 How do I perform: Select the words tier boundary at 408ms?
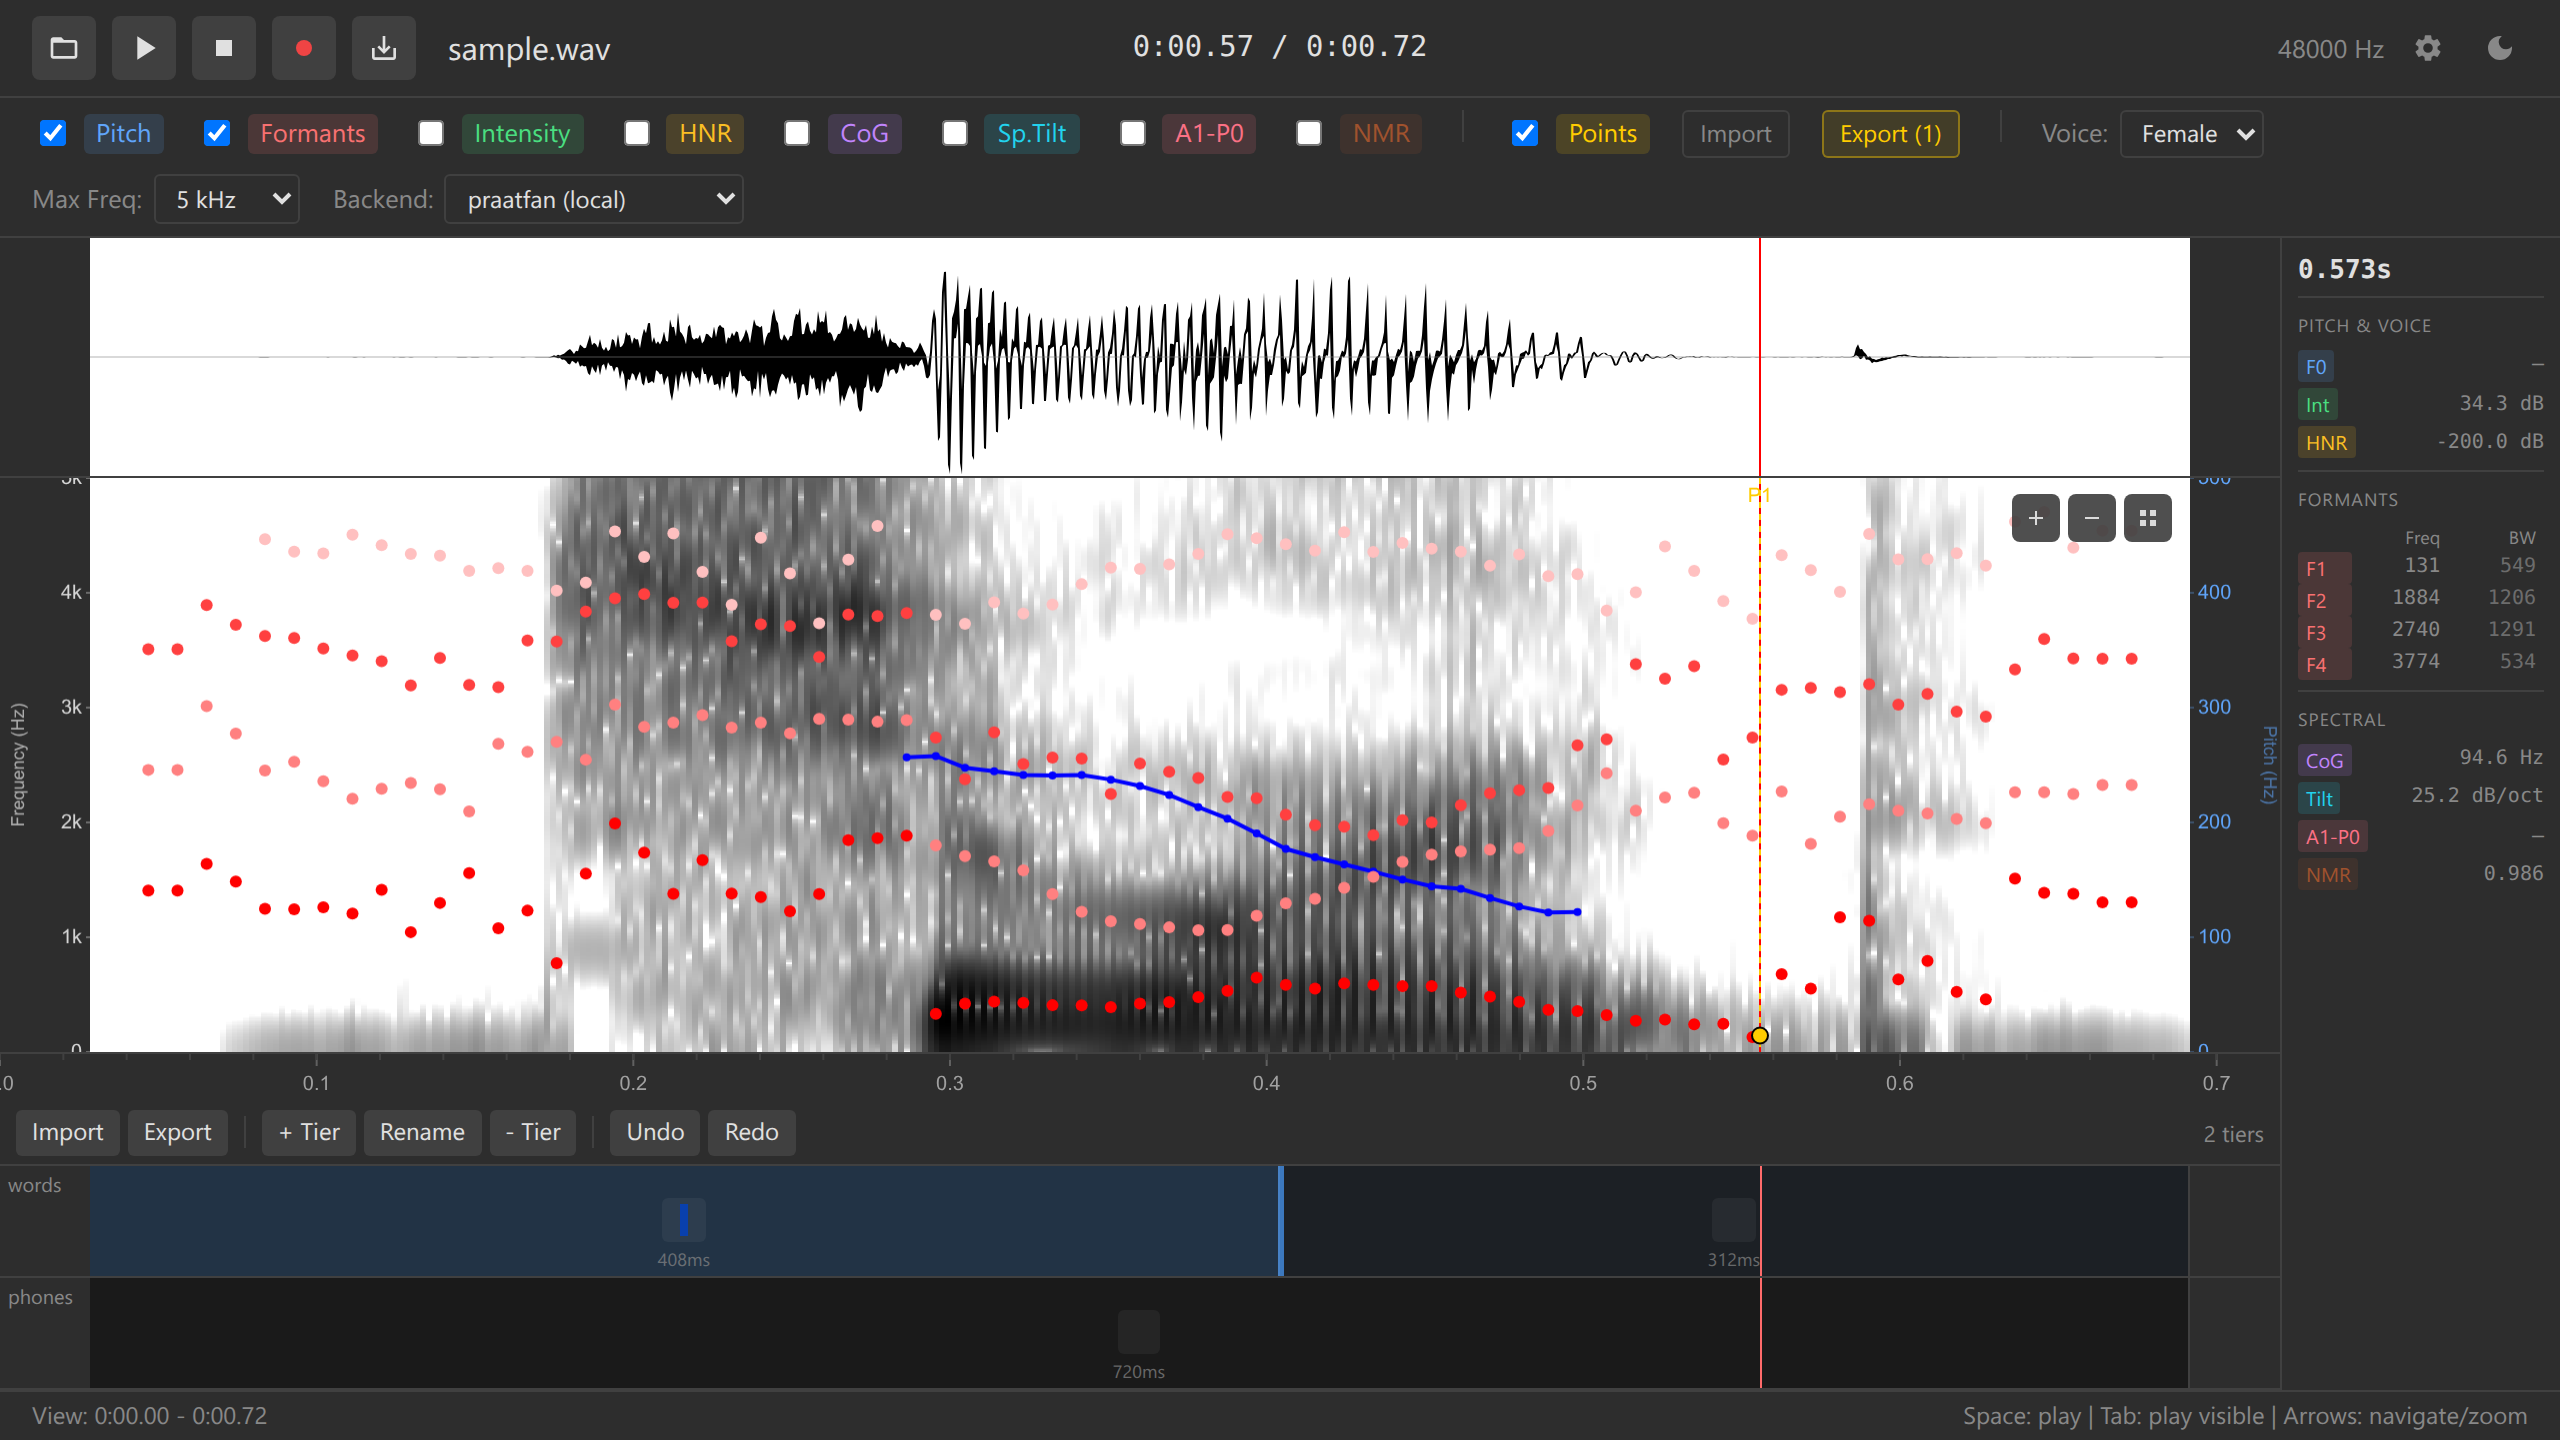(1281, 1220)
